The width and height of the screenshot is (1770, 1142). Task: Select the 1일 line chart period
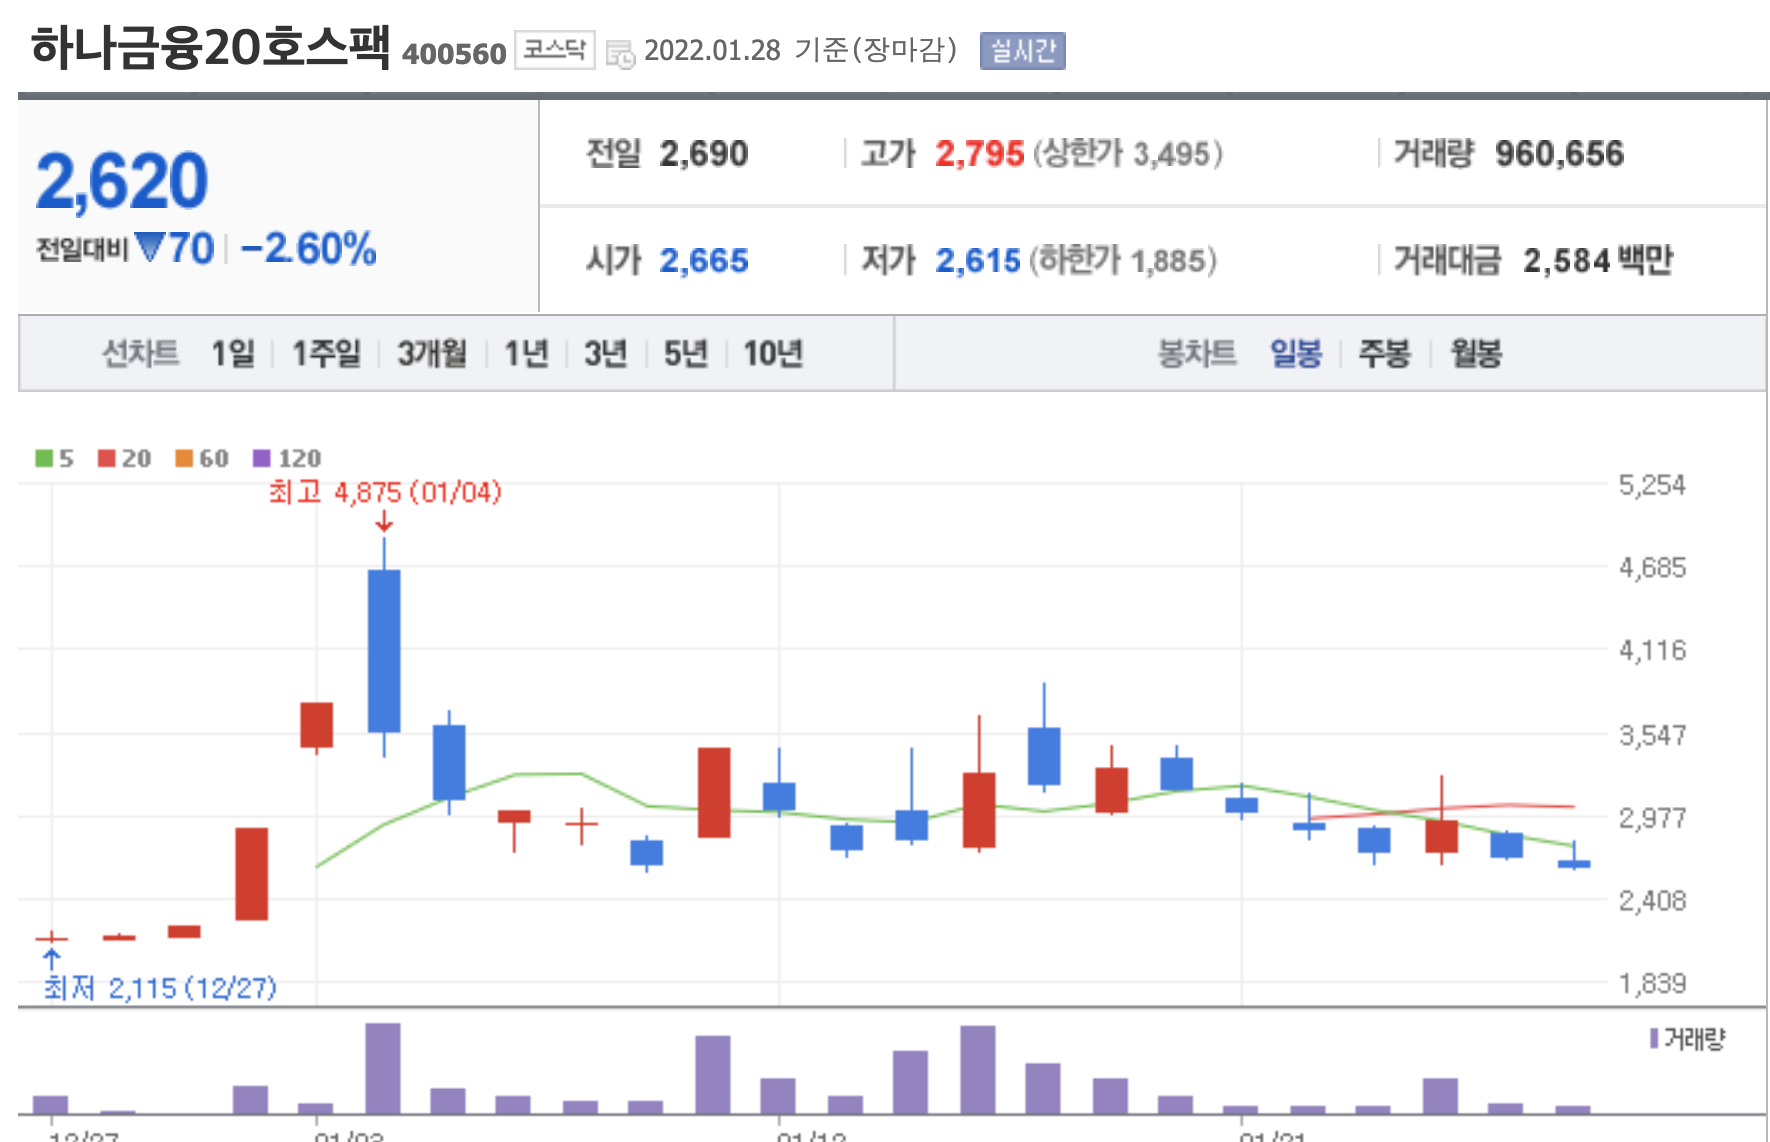click(x=232, y=353)
